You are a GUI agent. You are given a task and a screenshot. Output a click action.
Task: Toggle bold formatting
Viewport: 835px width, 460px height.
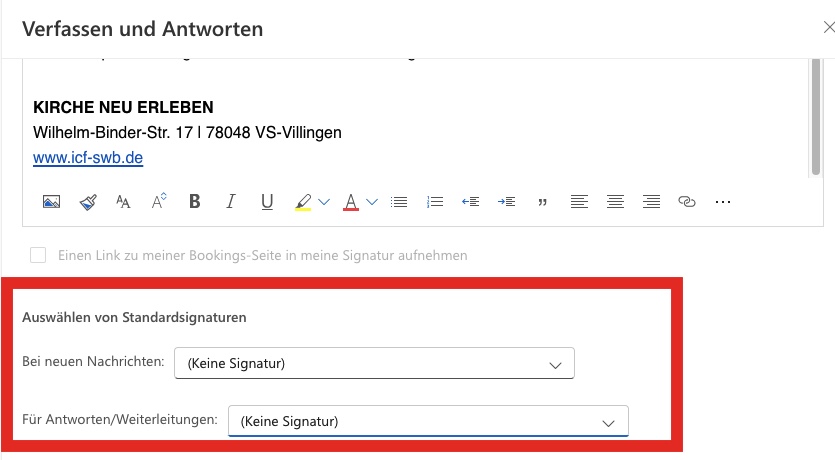195,202
